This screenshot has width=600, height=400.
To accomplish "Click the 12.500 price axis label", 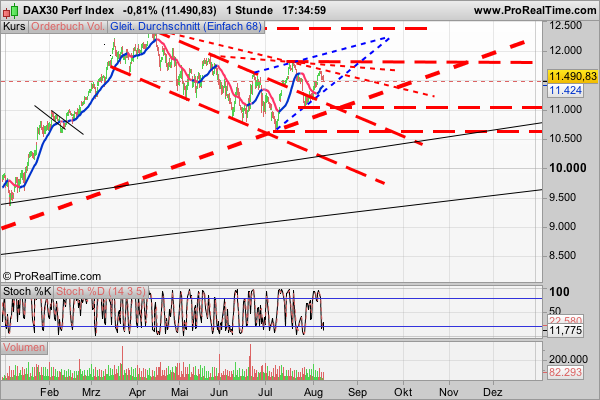I will pos(565,26).
